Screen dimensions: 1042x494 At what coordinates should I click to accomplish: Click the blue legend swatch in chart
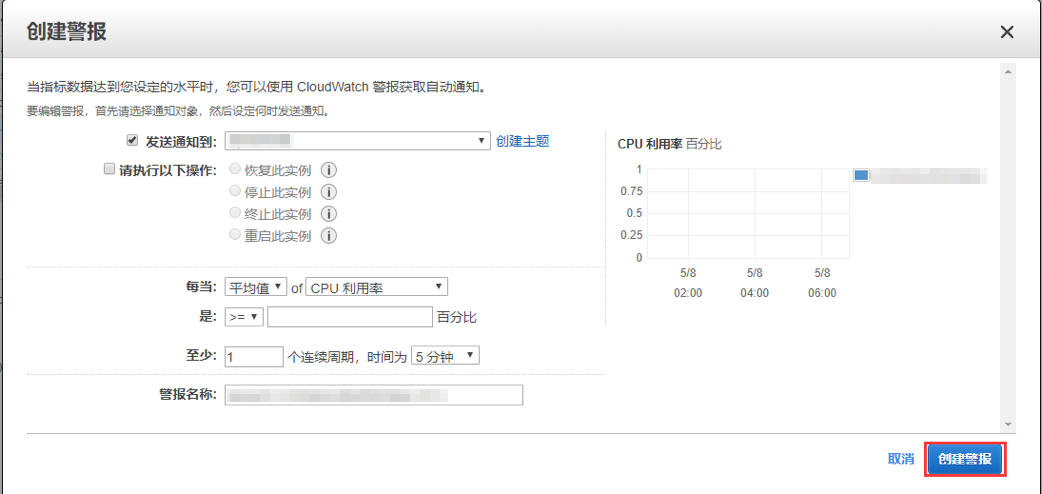point(861,175)
